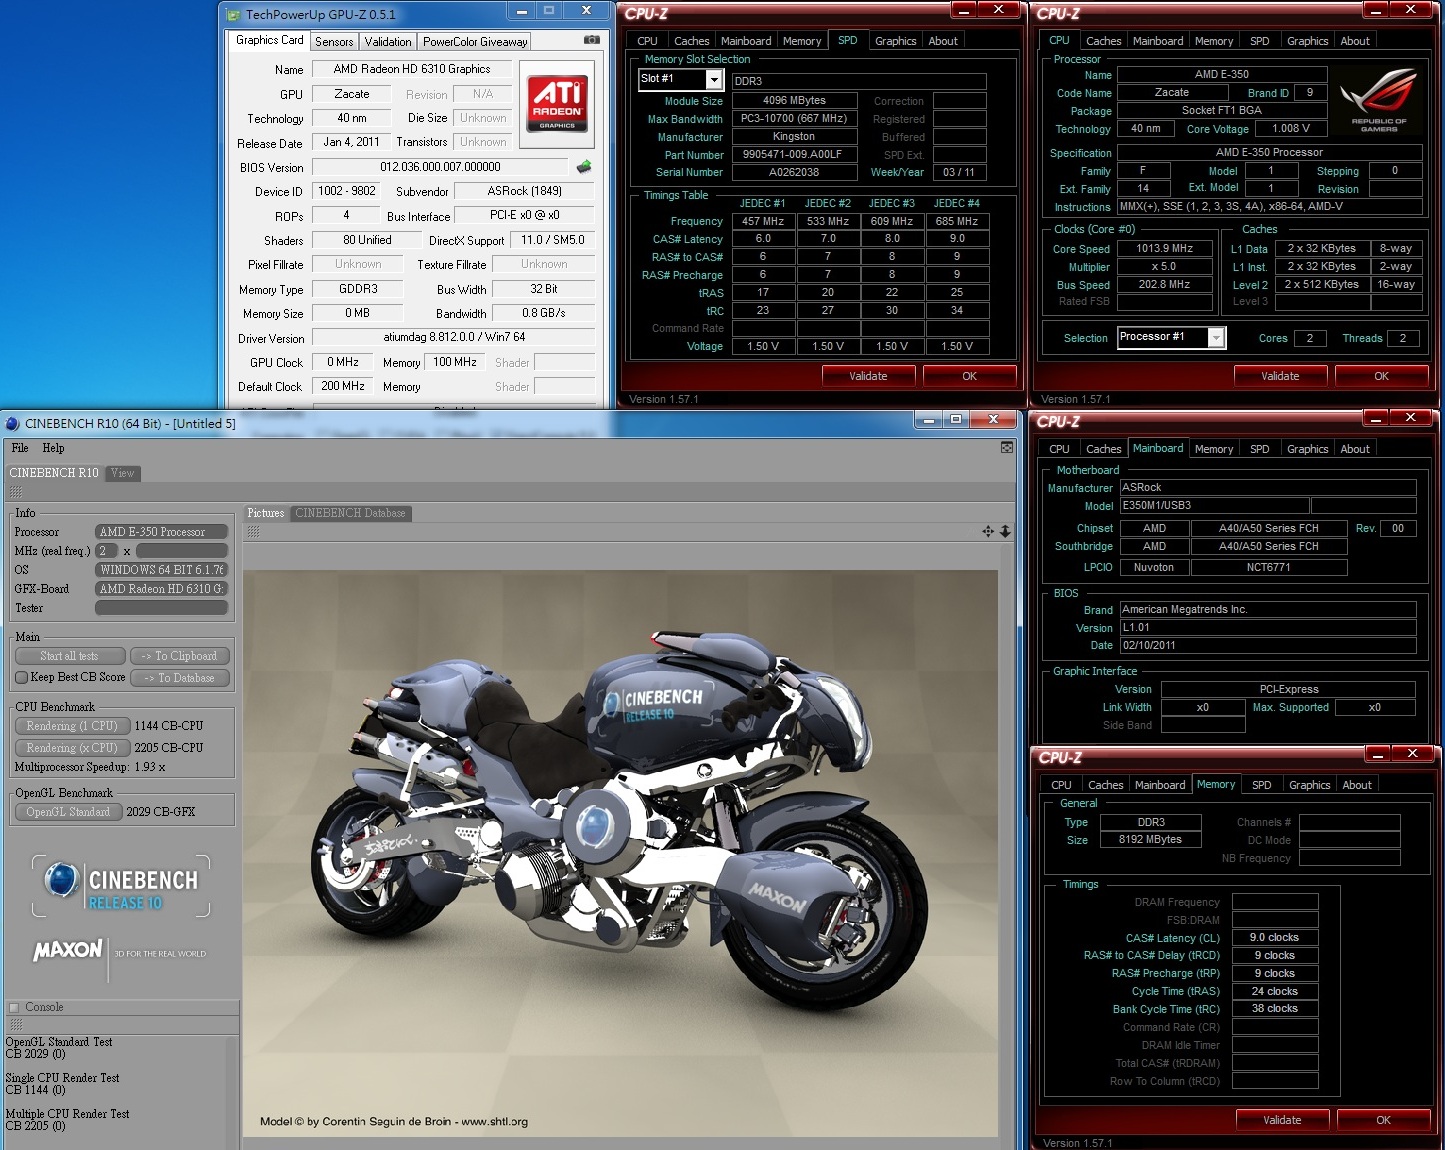1445x1150 pixels.
Task: Click the CINEBENCH blue sphere title bar icon
Action: point(12,423)
